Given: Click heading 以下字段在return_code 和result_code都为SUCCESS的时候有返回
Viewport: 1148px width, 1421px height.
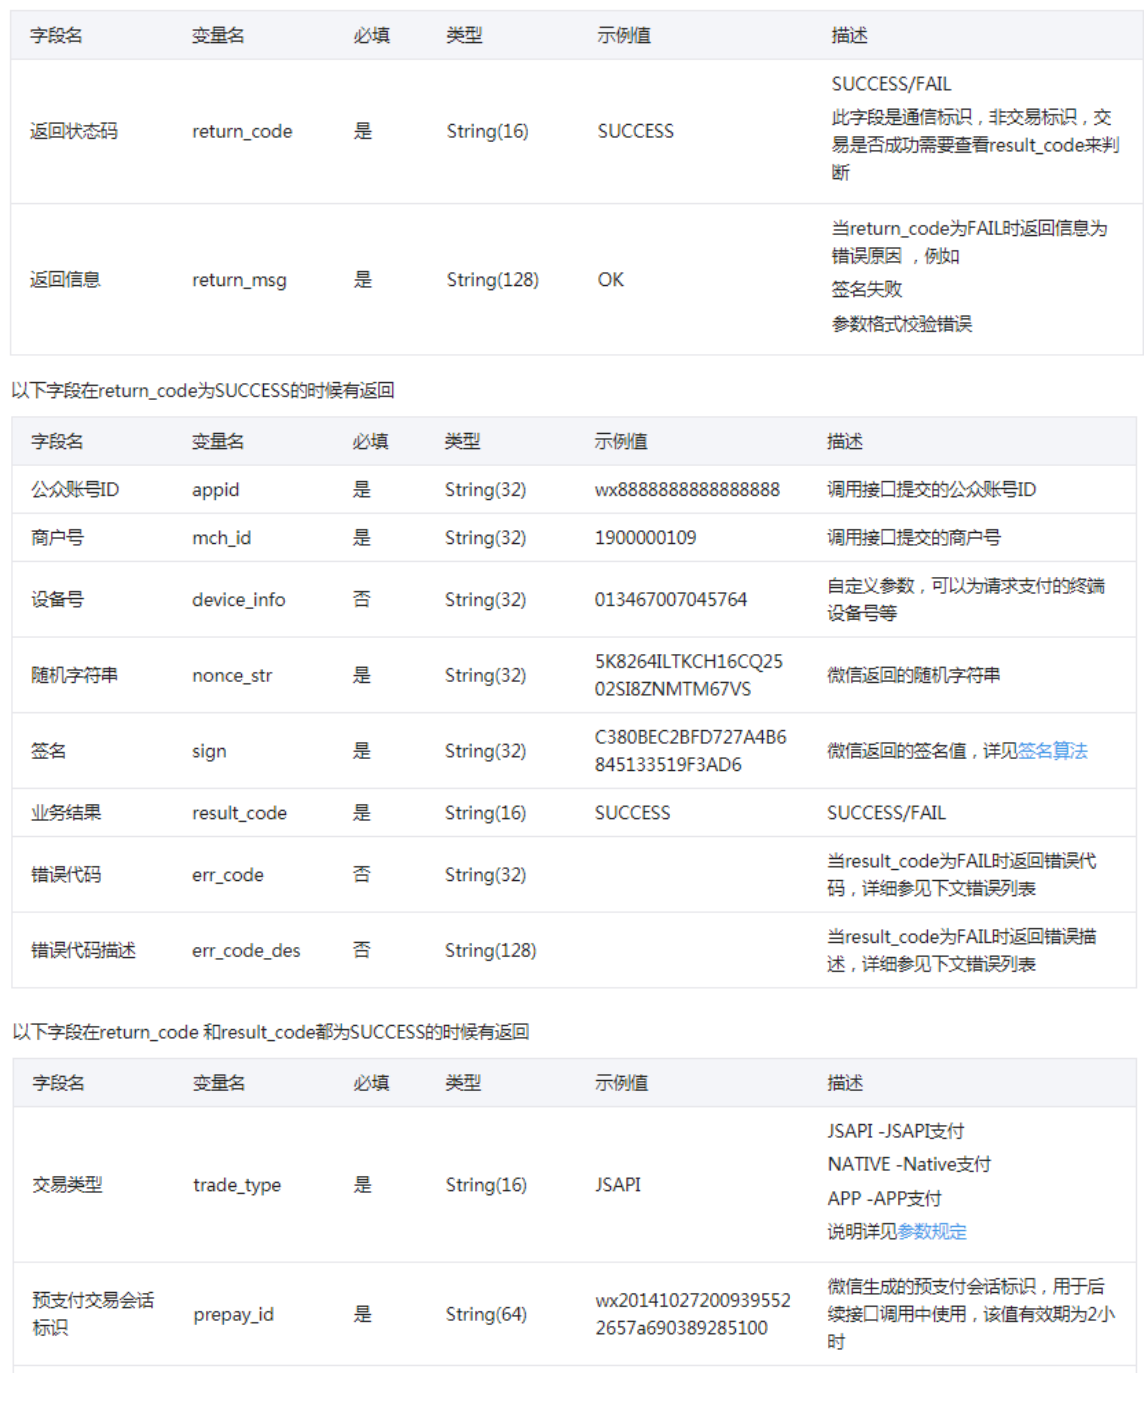Looking at the screenshot, I should pos(271,1033).
